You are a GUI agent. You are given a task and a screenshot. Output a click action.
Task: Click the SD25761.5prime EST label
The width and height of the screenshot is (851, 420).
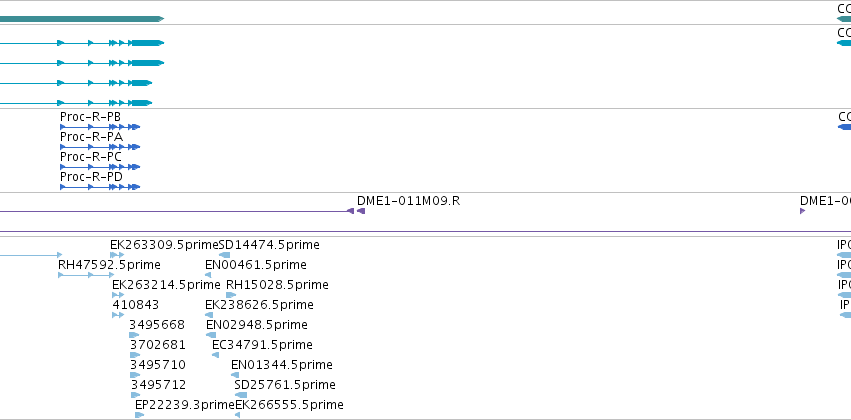[x=285, y=385]
